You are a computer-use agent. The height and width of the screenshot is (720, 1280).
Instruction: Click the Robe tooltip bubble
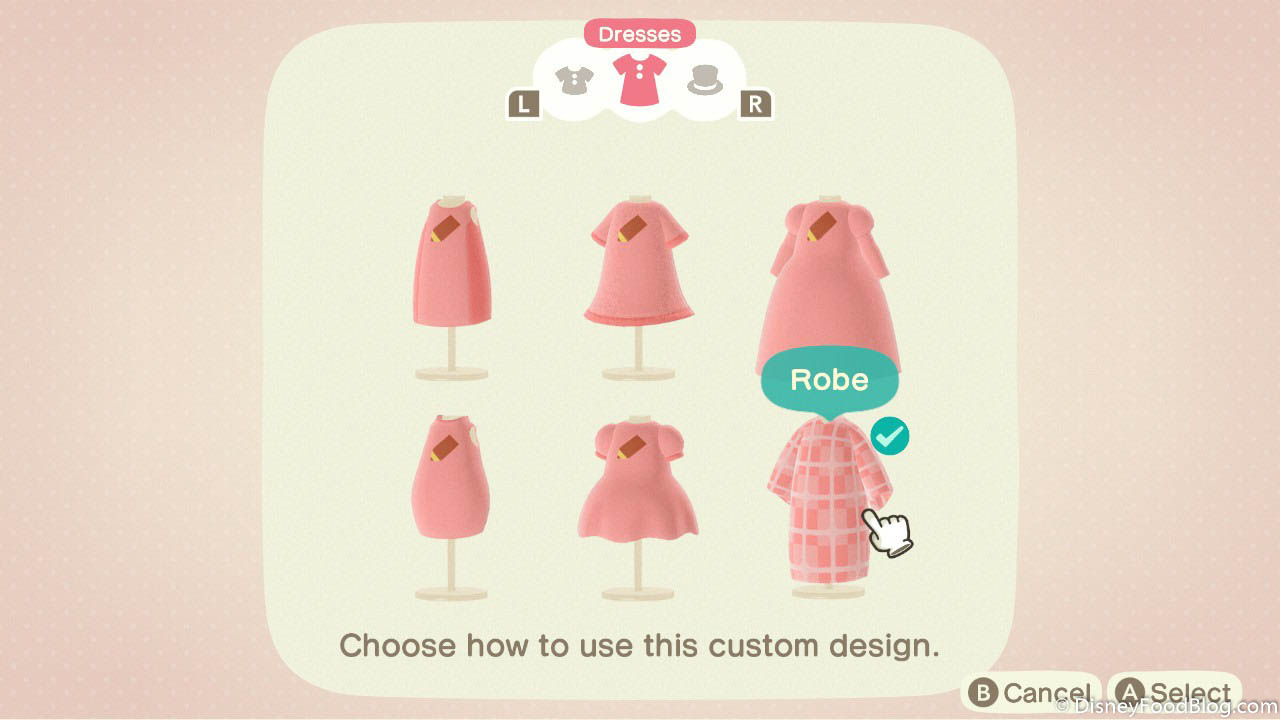click(829, 380)
